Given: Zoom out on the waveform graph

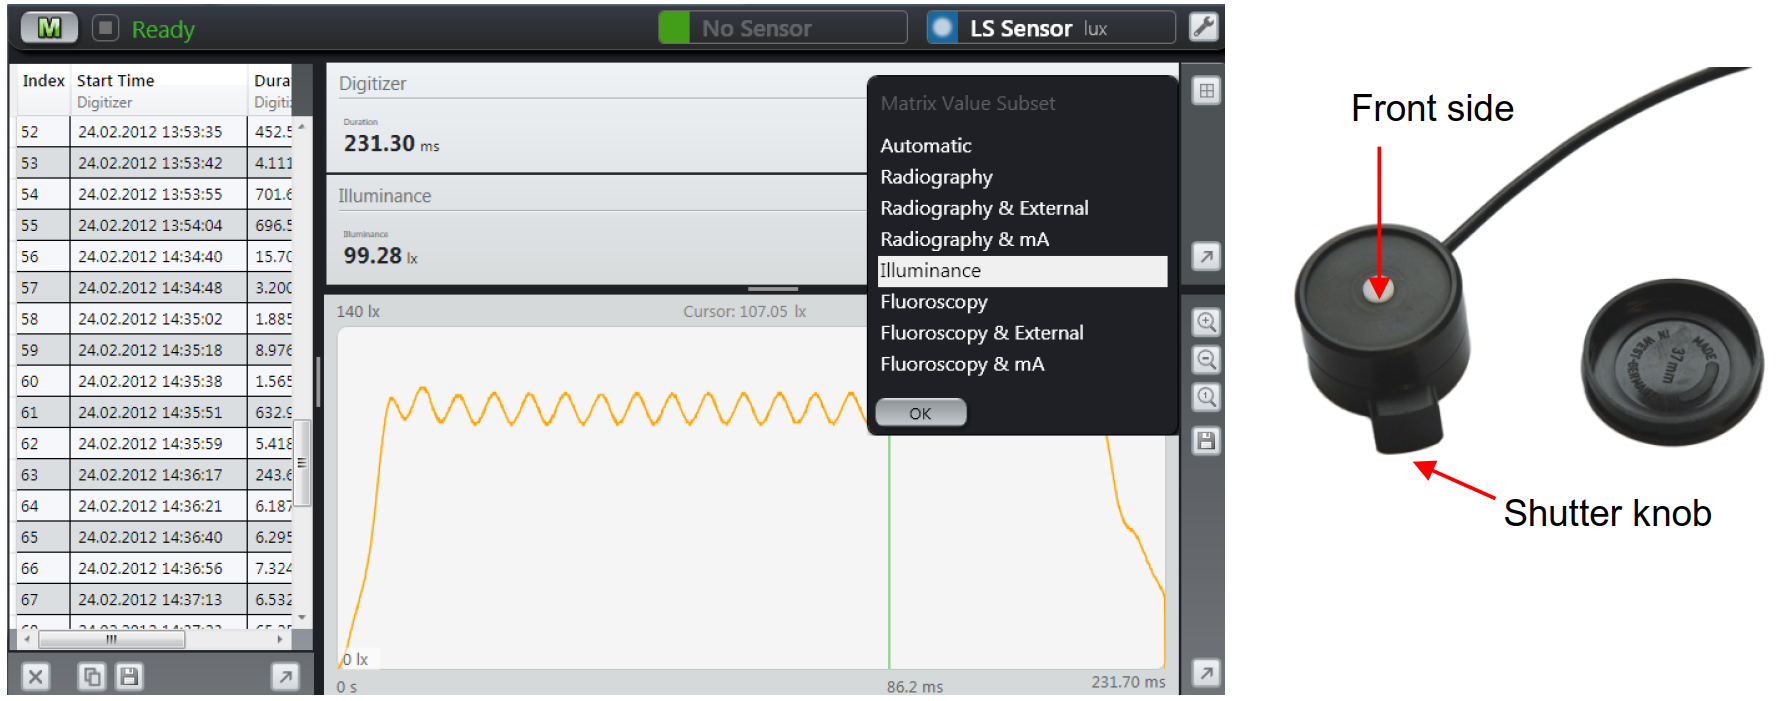Looking at the screenshot, I should pyautogui.click(x=1206, y=359).
